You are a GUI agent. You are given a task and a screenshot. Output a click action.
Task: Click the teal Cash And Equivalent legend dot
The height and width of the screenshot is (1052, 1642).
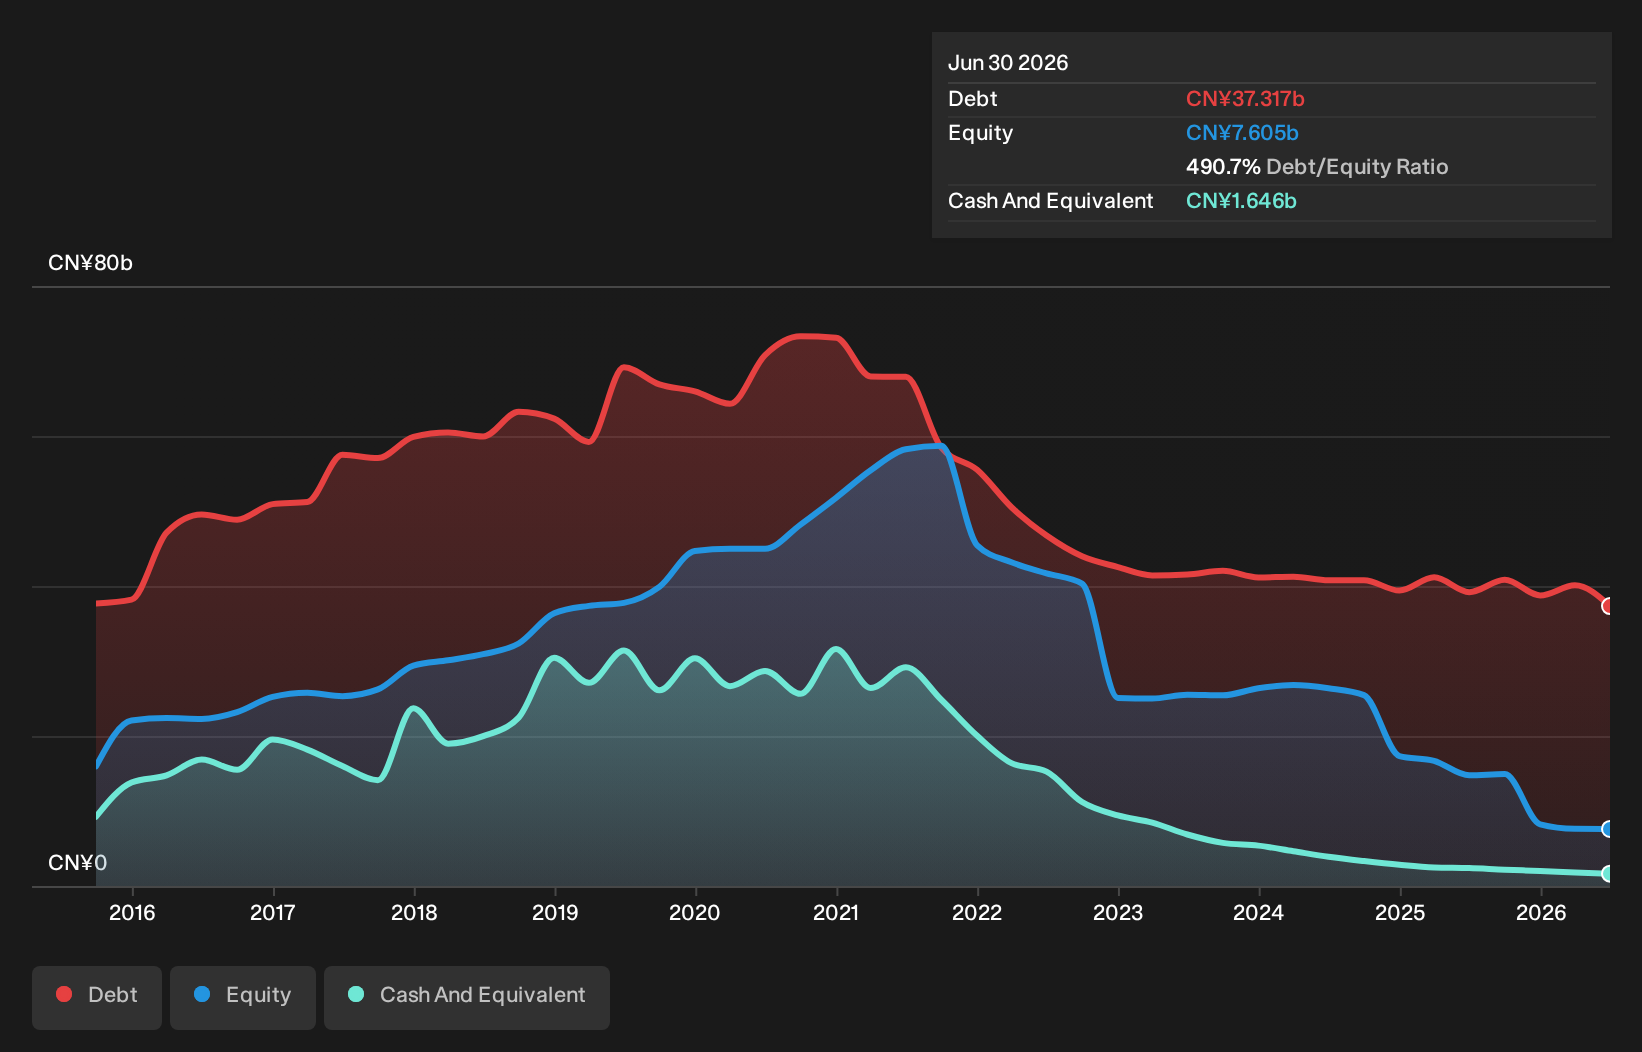[x=356, y=994]
